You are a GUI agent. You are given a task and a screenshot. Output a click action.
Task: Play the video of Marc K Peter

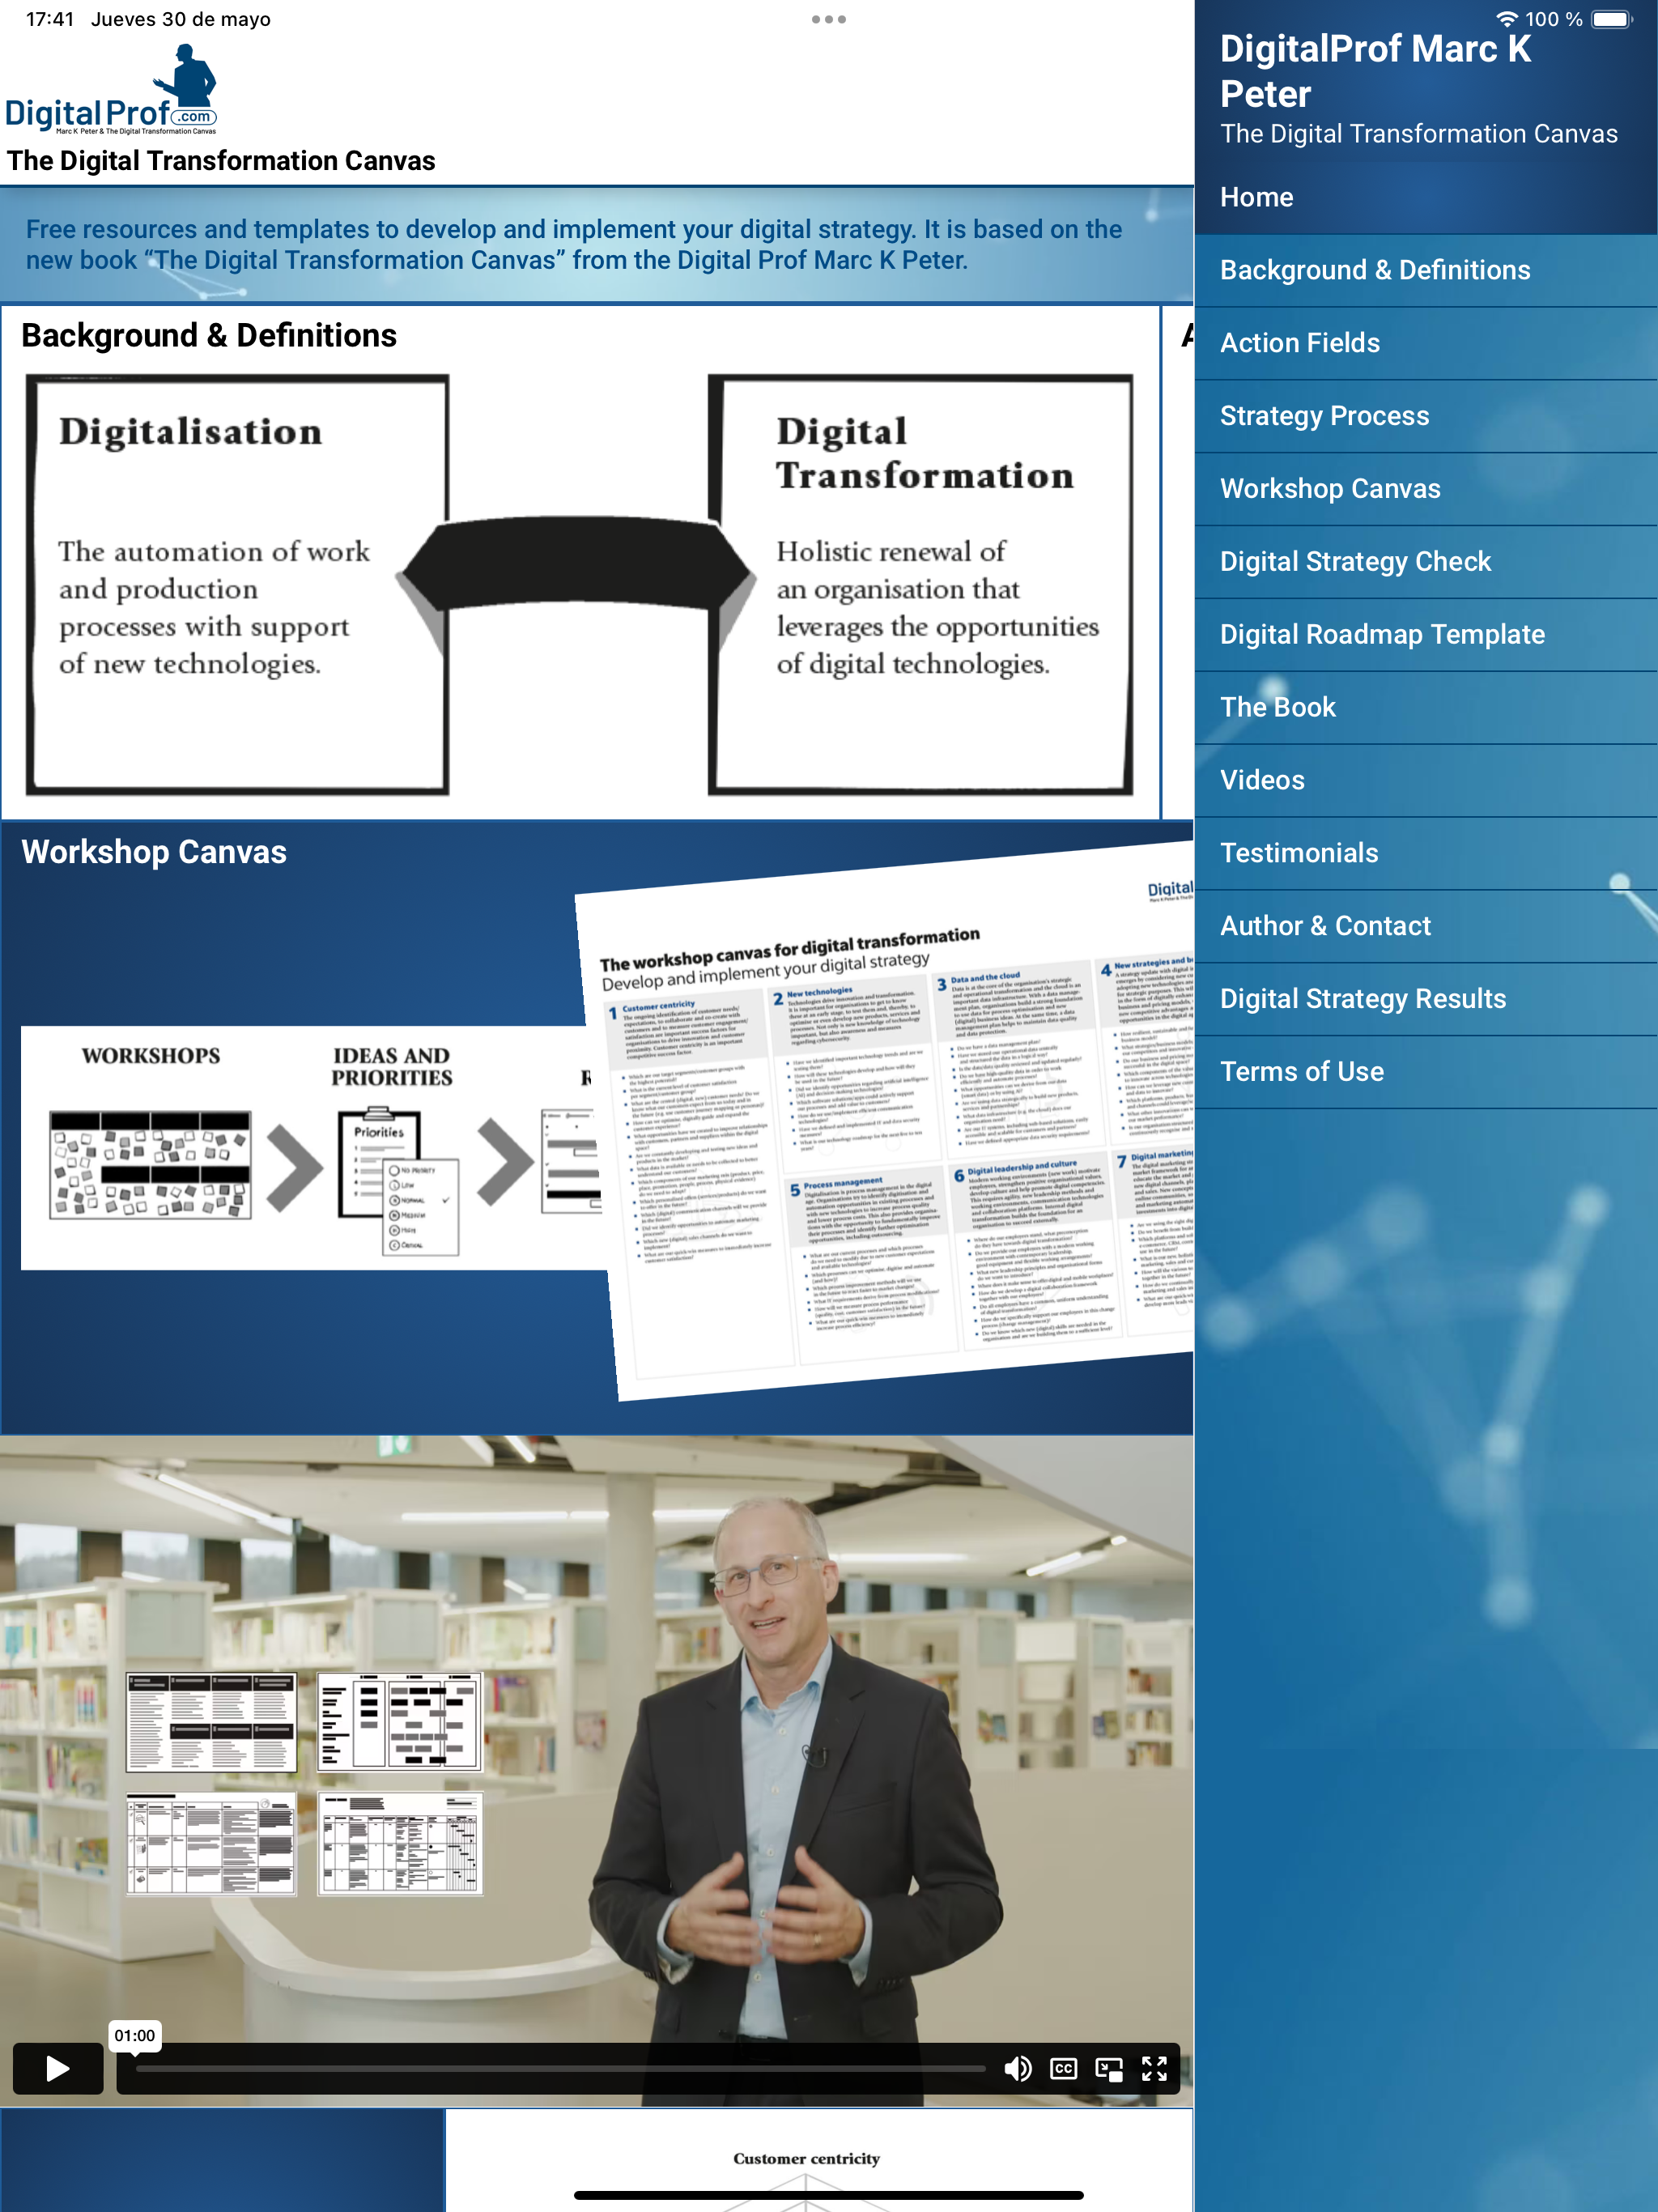coord(57,2069)
